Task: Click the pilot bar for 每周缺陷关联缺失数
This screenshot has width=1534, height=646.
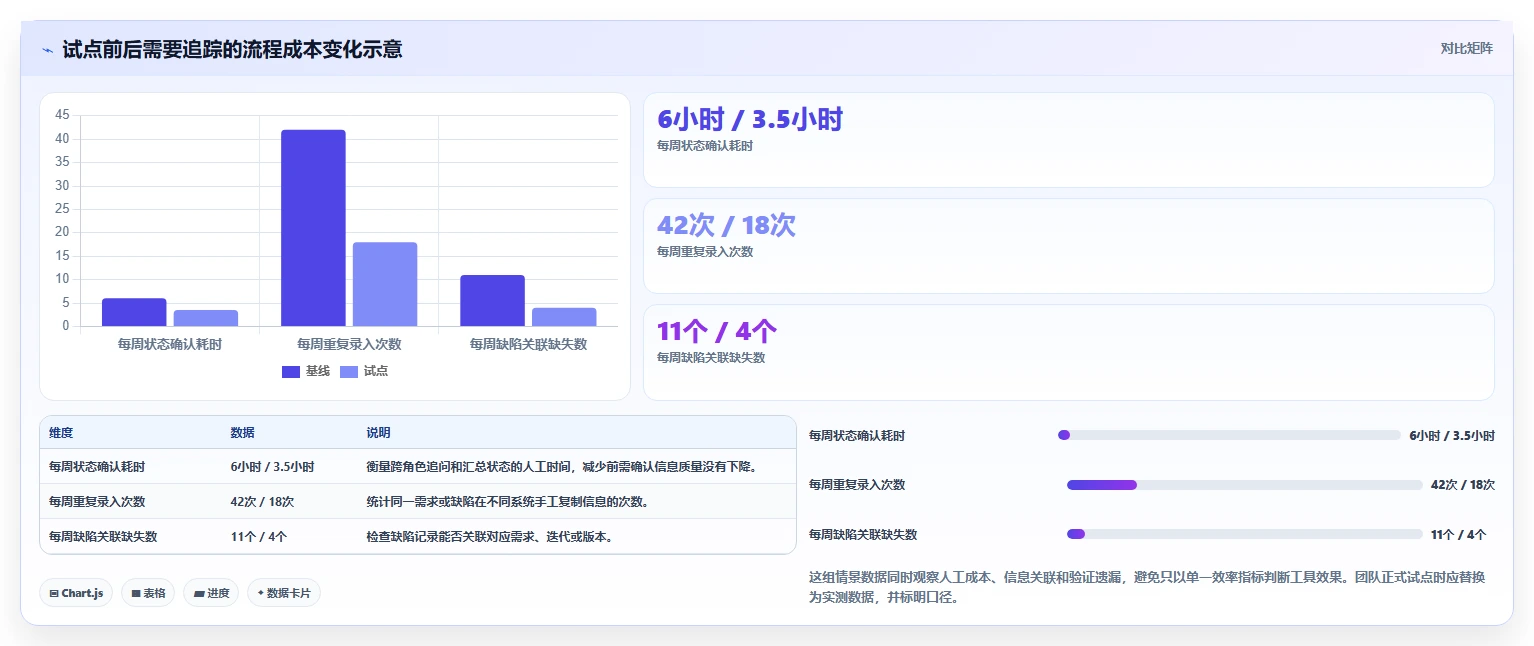Action: point(564,317)
